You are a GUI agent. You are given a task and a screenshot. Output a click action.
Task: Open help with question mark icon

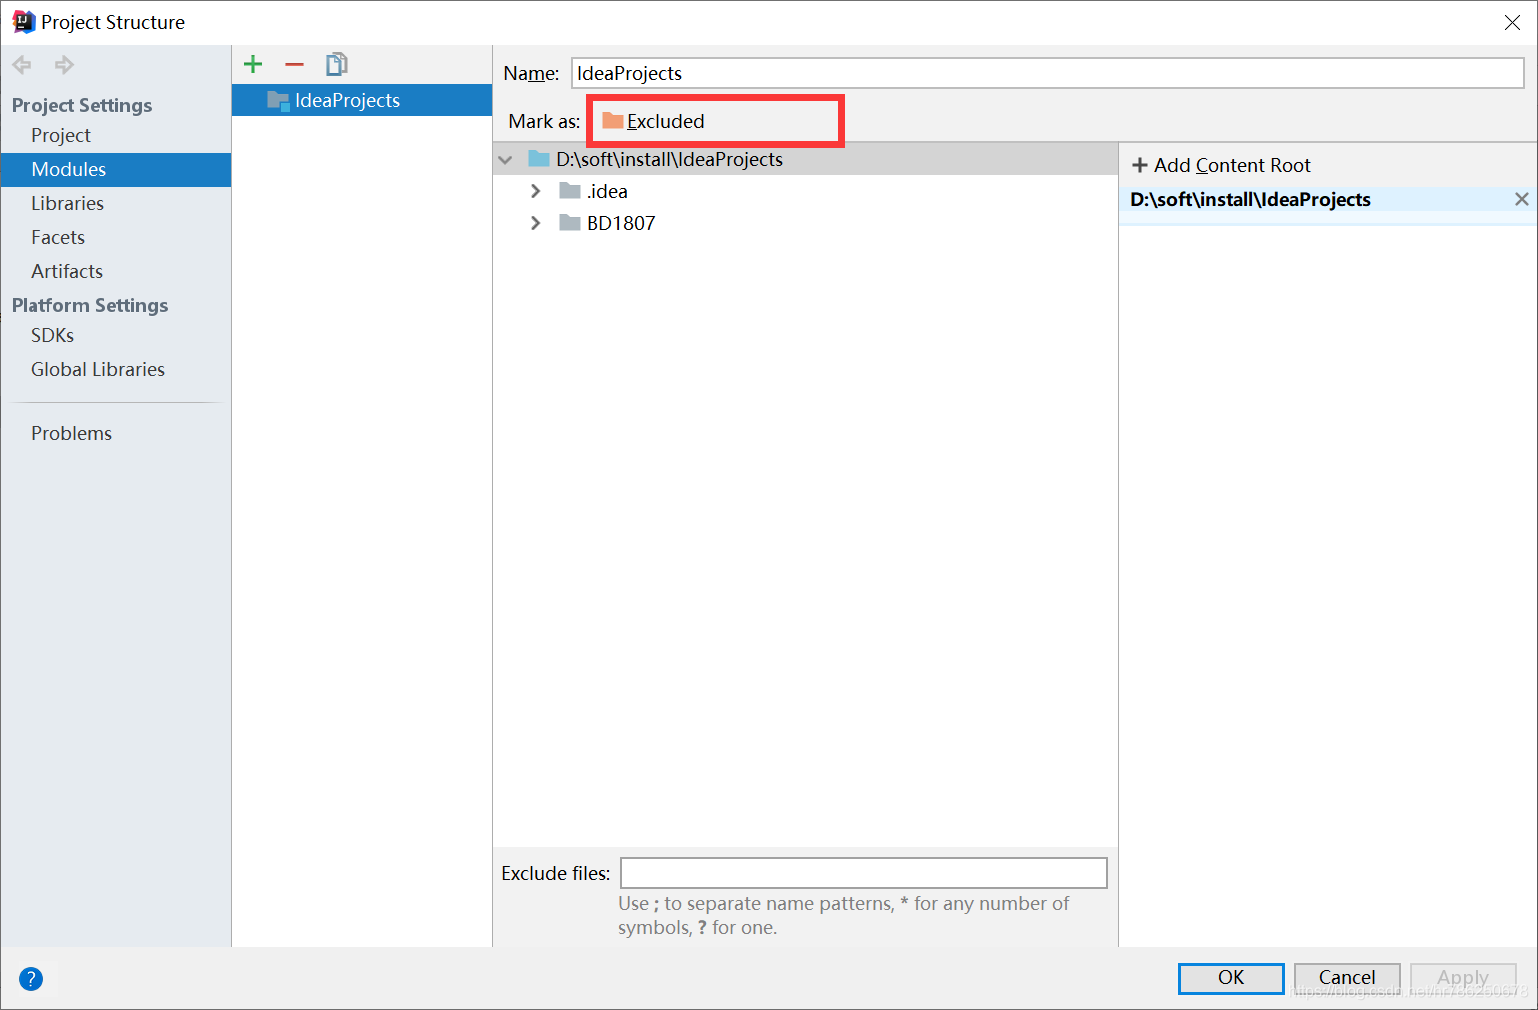click(31, 979)
